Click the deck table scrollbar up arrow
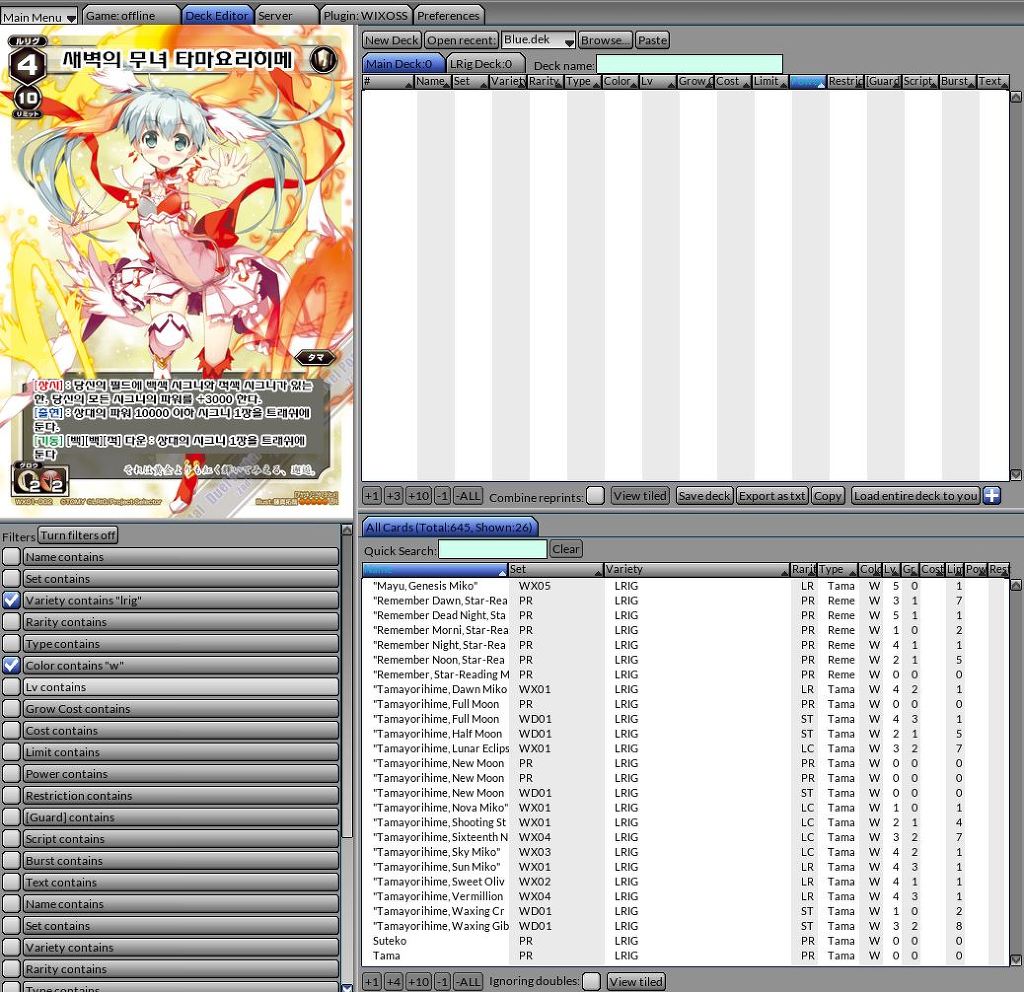This screenshot has height=992, width=1024. point(1016,97)
